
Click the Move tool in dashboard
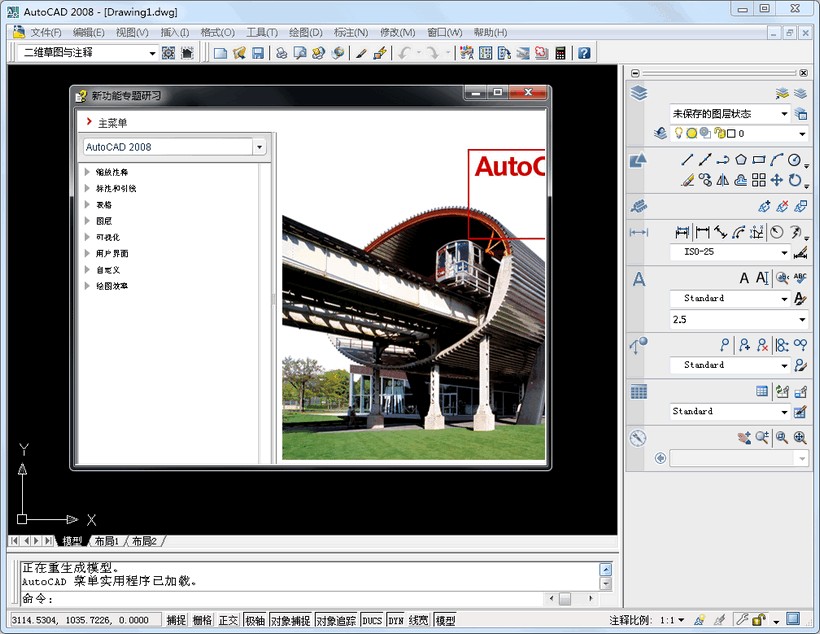click(x=776, y=180)
